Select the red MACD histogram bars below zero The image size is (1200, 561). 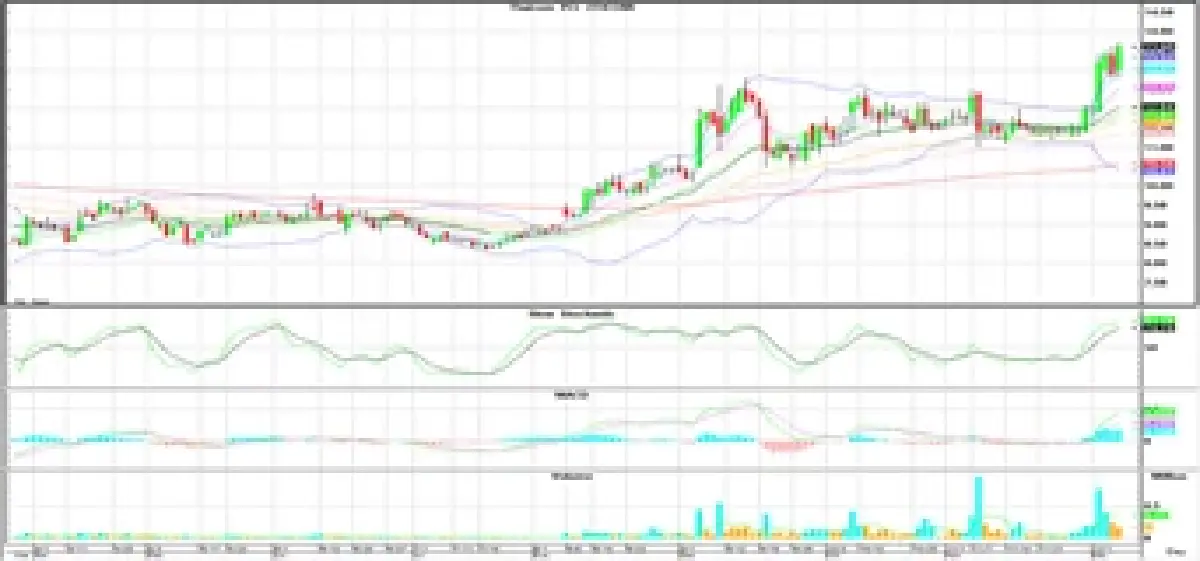(790, 446)
